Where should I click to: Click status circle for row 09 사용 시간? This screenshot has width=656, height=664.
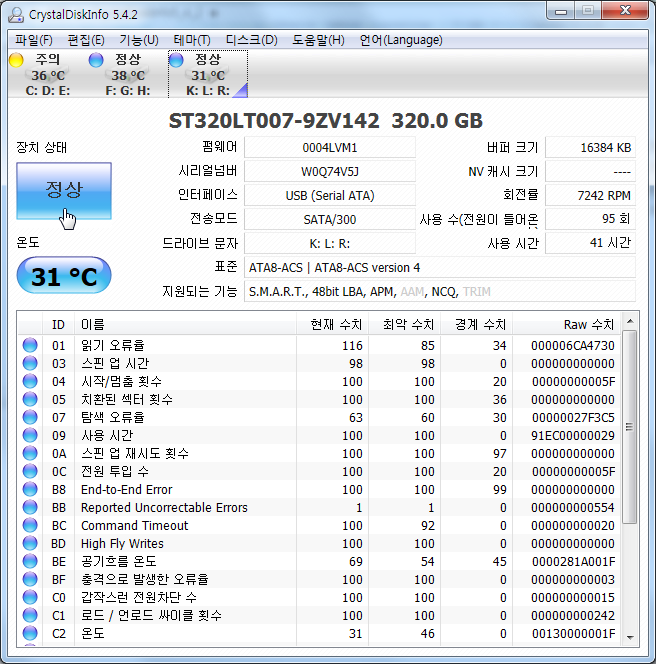tap(30, 435)
